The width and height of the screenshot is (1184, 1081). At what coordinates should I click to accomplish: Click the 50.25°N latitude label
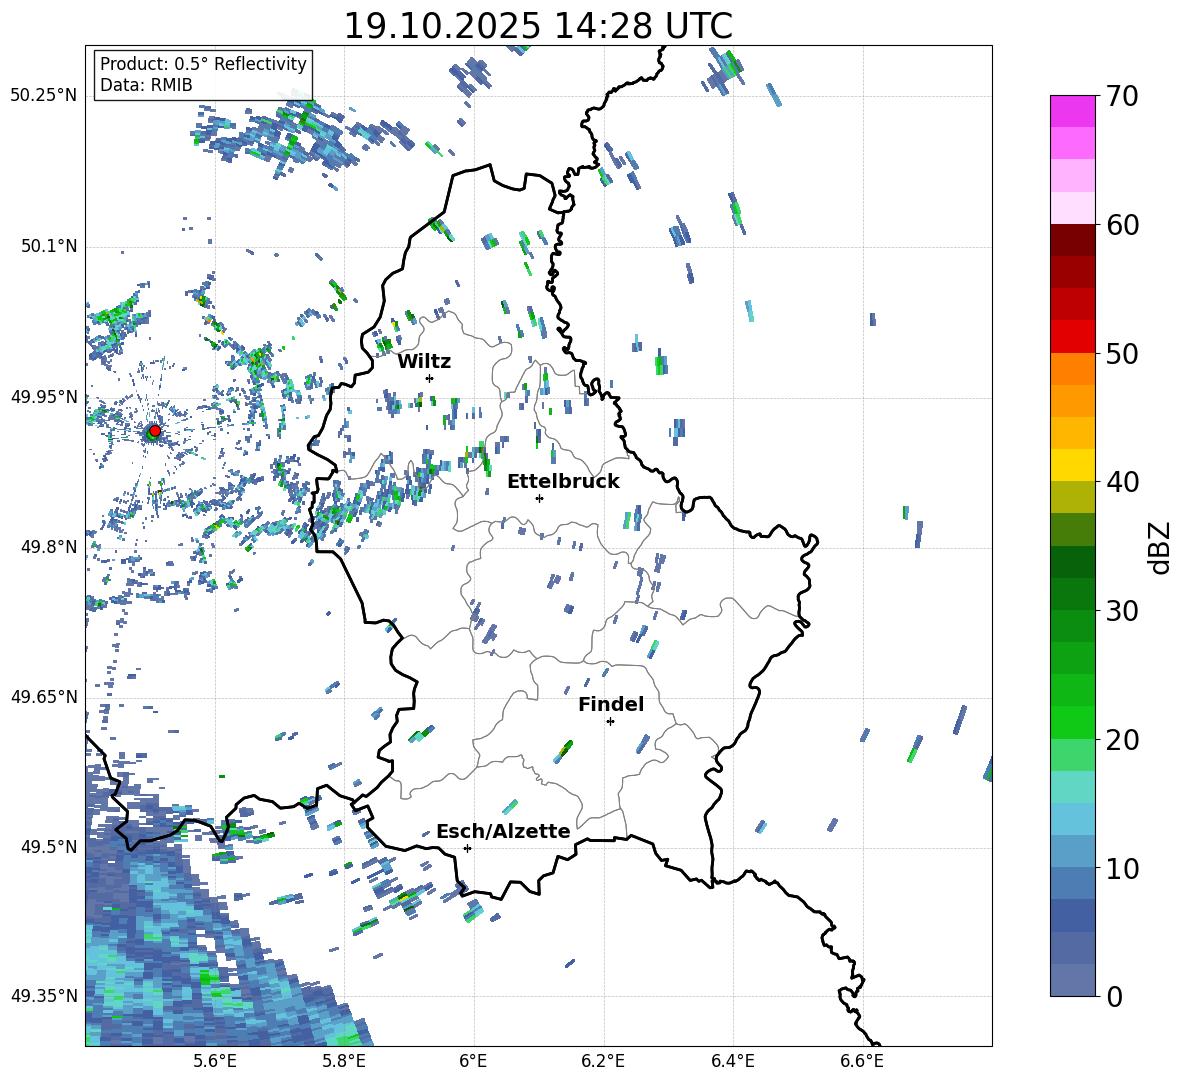(44, 96)
